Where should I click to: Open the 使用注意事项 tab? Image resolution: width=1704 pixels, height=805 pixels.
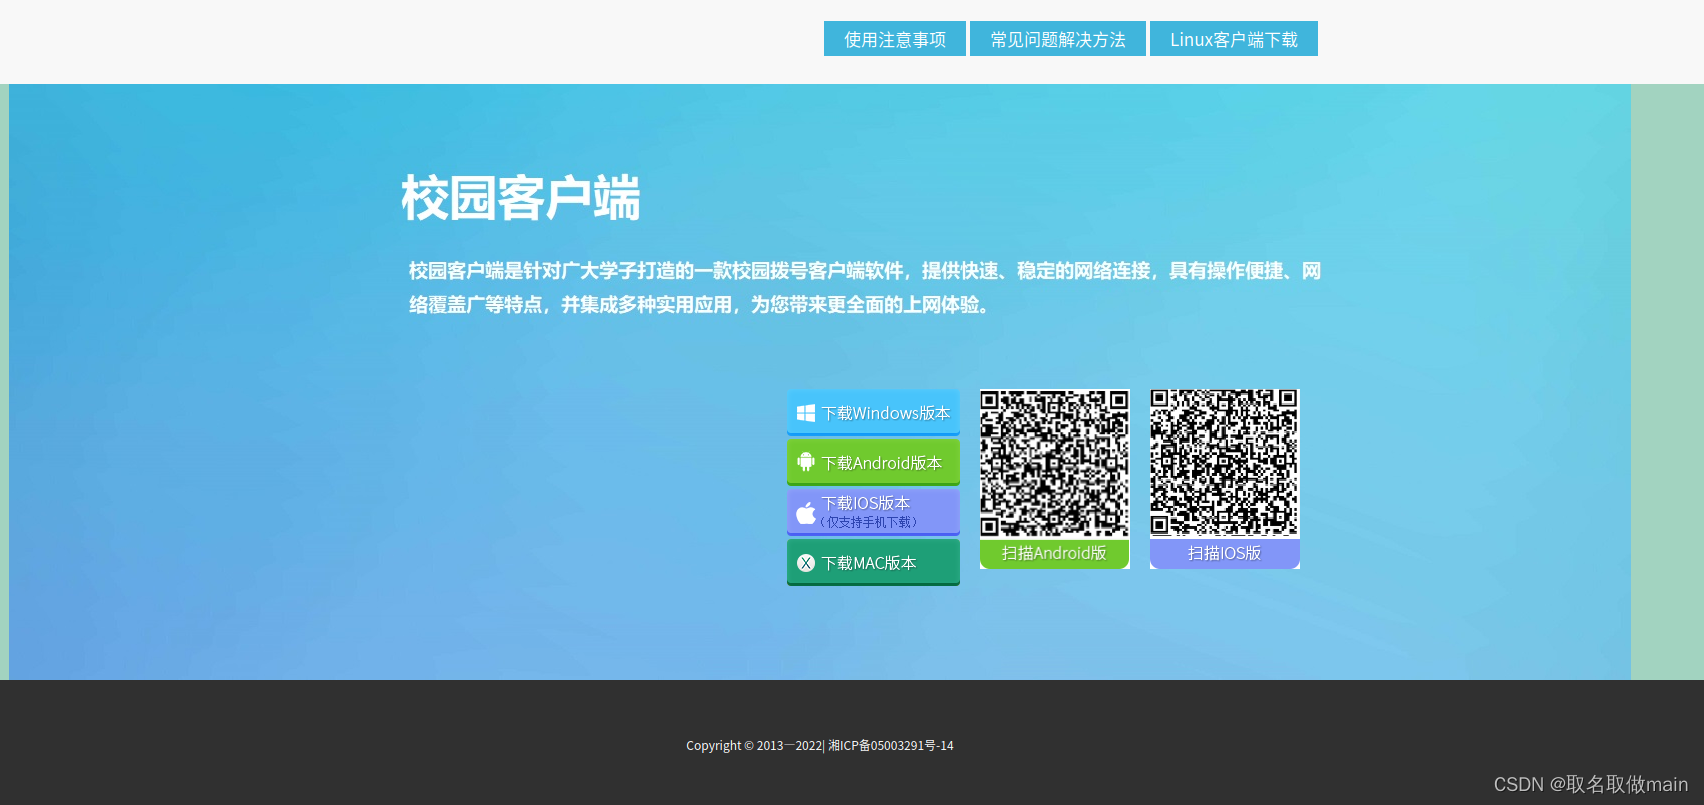pos(895,39)
